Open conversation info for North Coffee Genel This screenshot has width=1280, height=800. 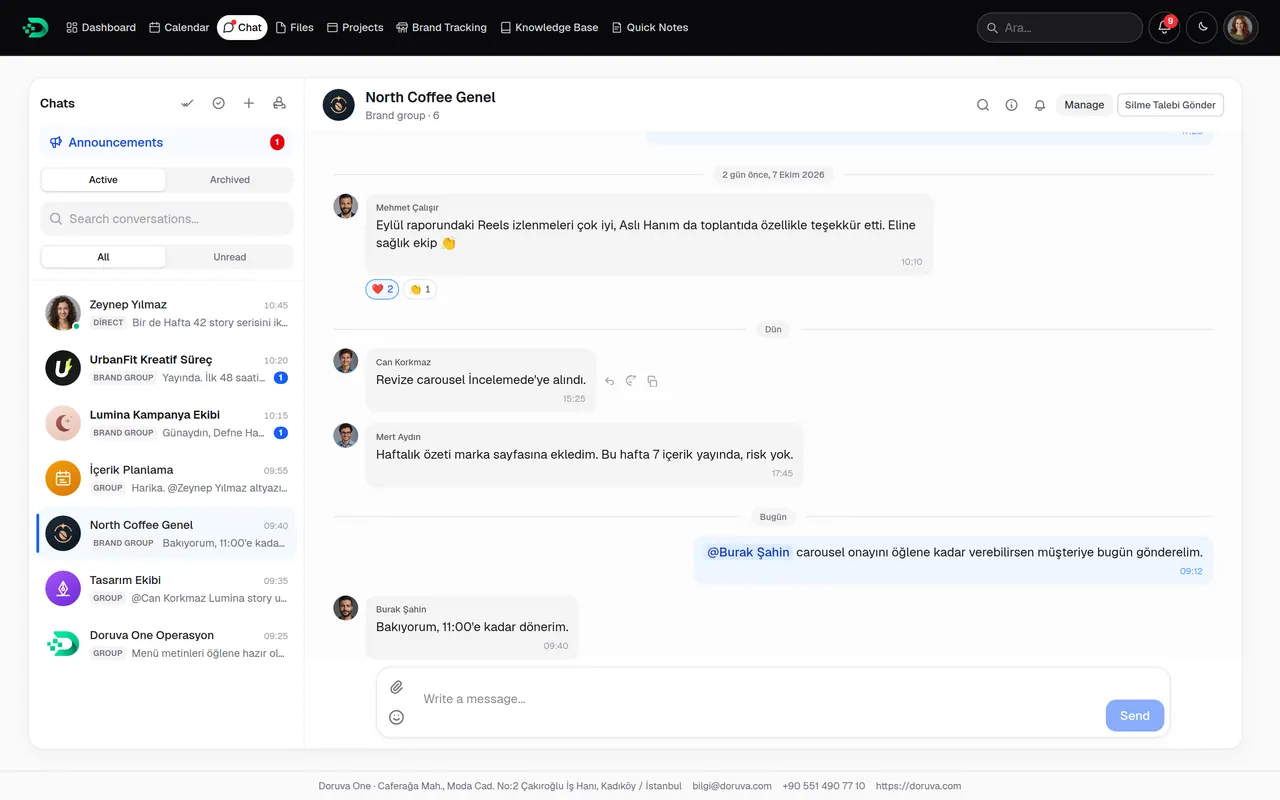coord(1011,105)
